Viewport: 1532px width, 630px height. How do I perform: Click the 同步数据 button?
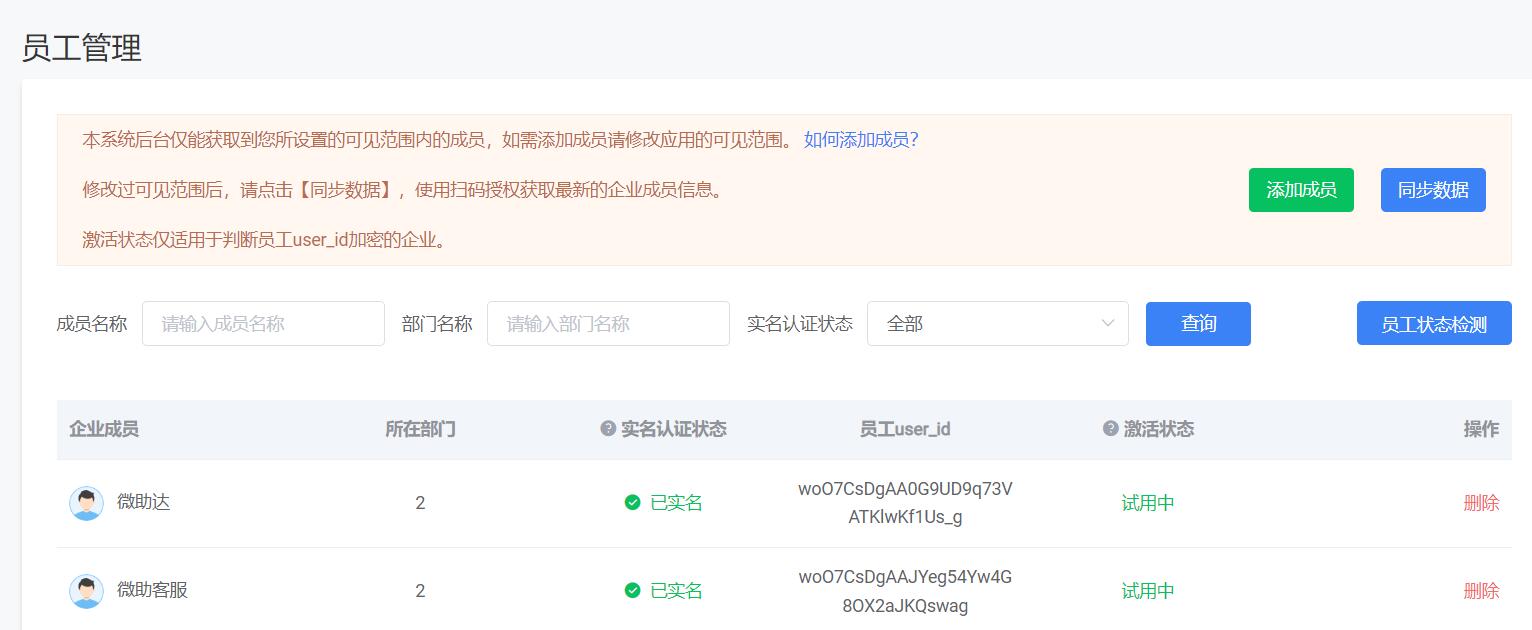1433,190
